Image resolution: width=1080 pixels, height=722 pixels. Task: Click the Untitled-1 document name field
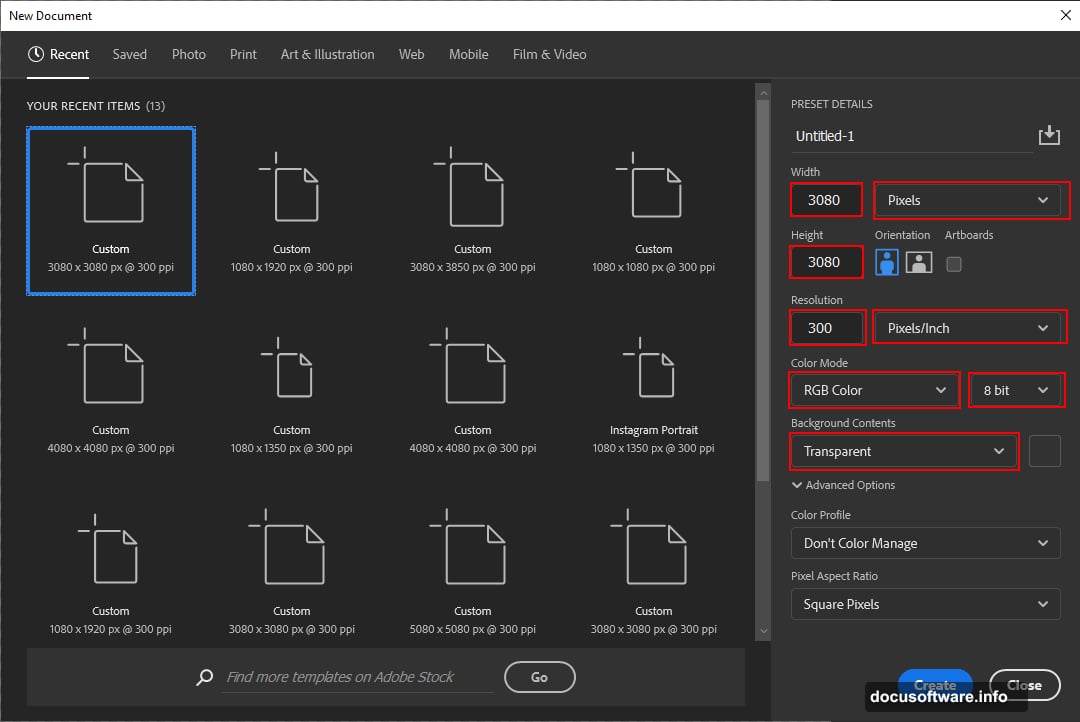[x=900, y=136]
